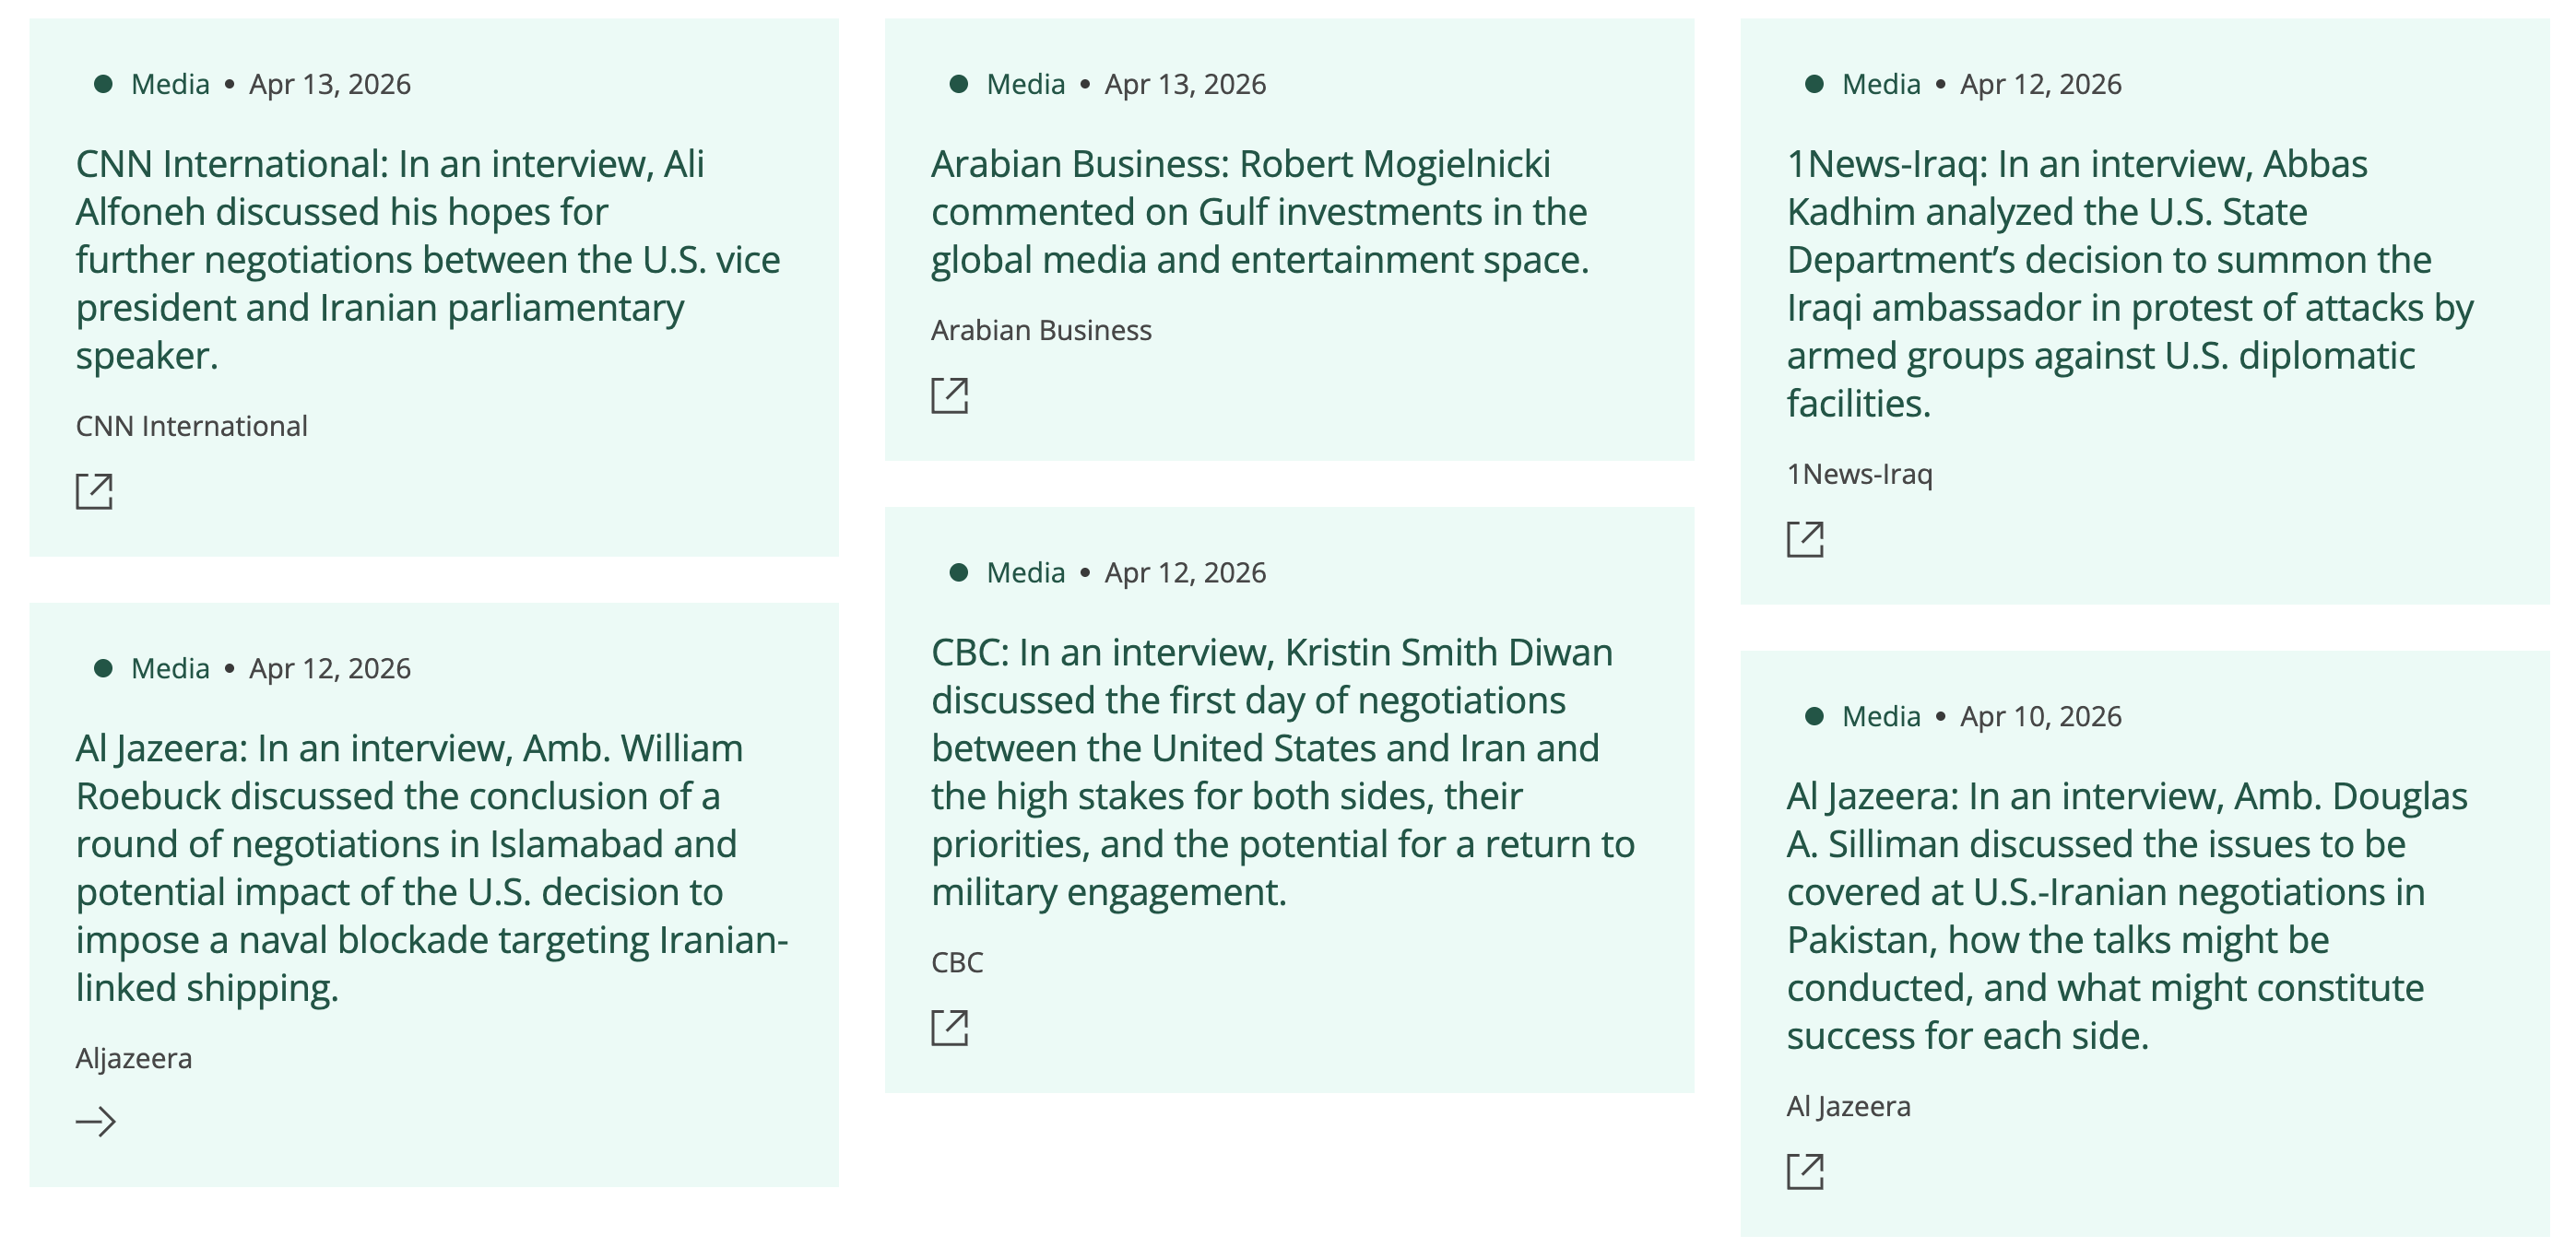This screenshot has height=1259, width=2576.
Task: Click the 1News-Iraq source label
Action: pyautogui.click(x=1859, y=474)
